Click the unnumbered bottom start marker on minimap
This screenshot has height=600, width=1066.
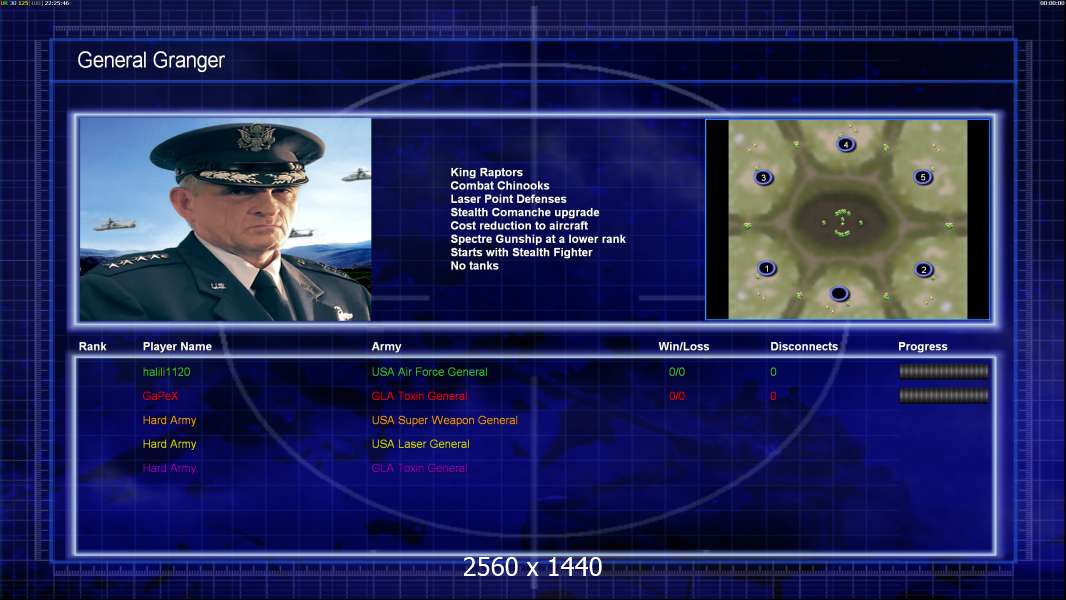(840, 294)
